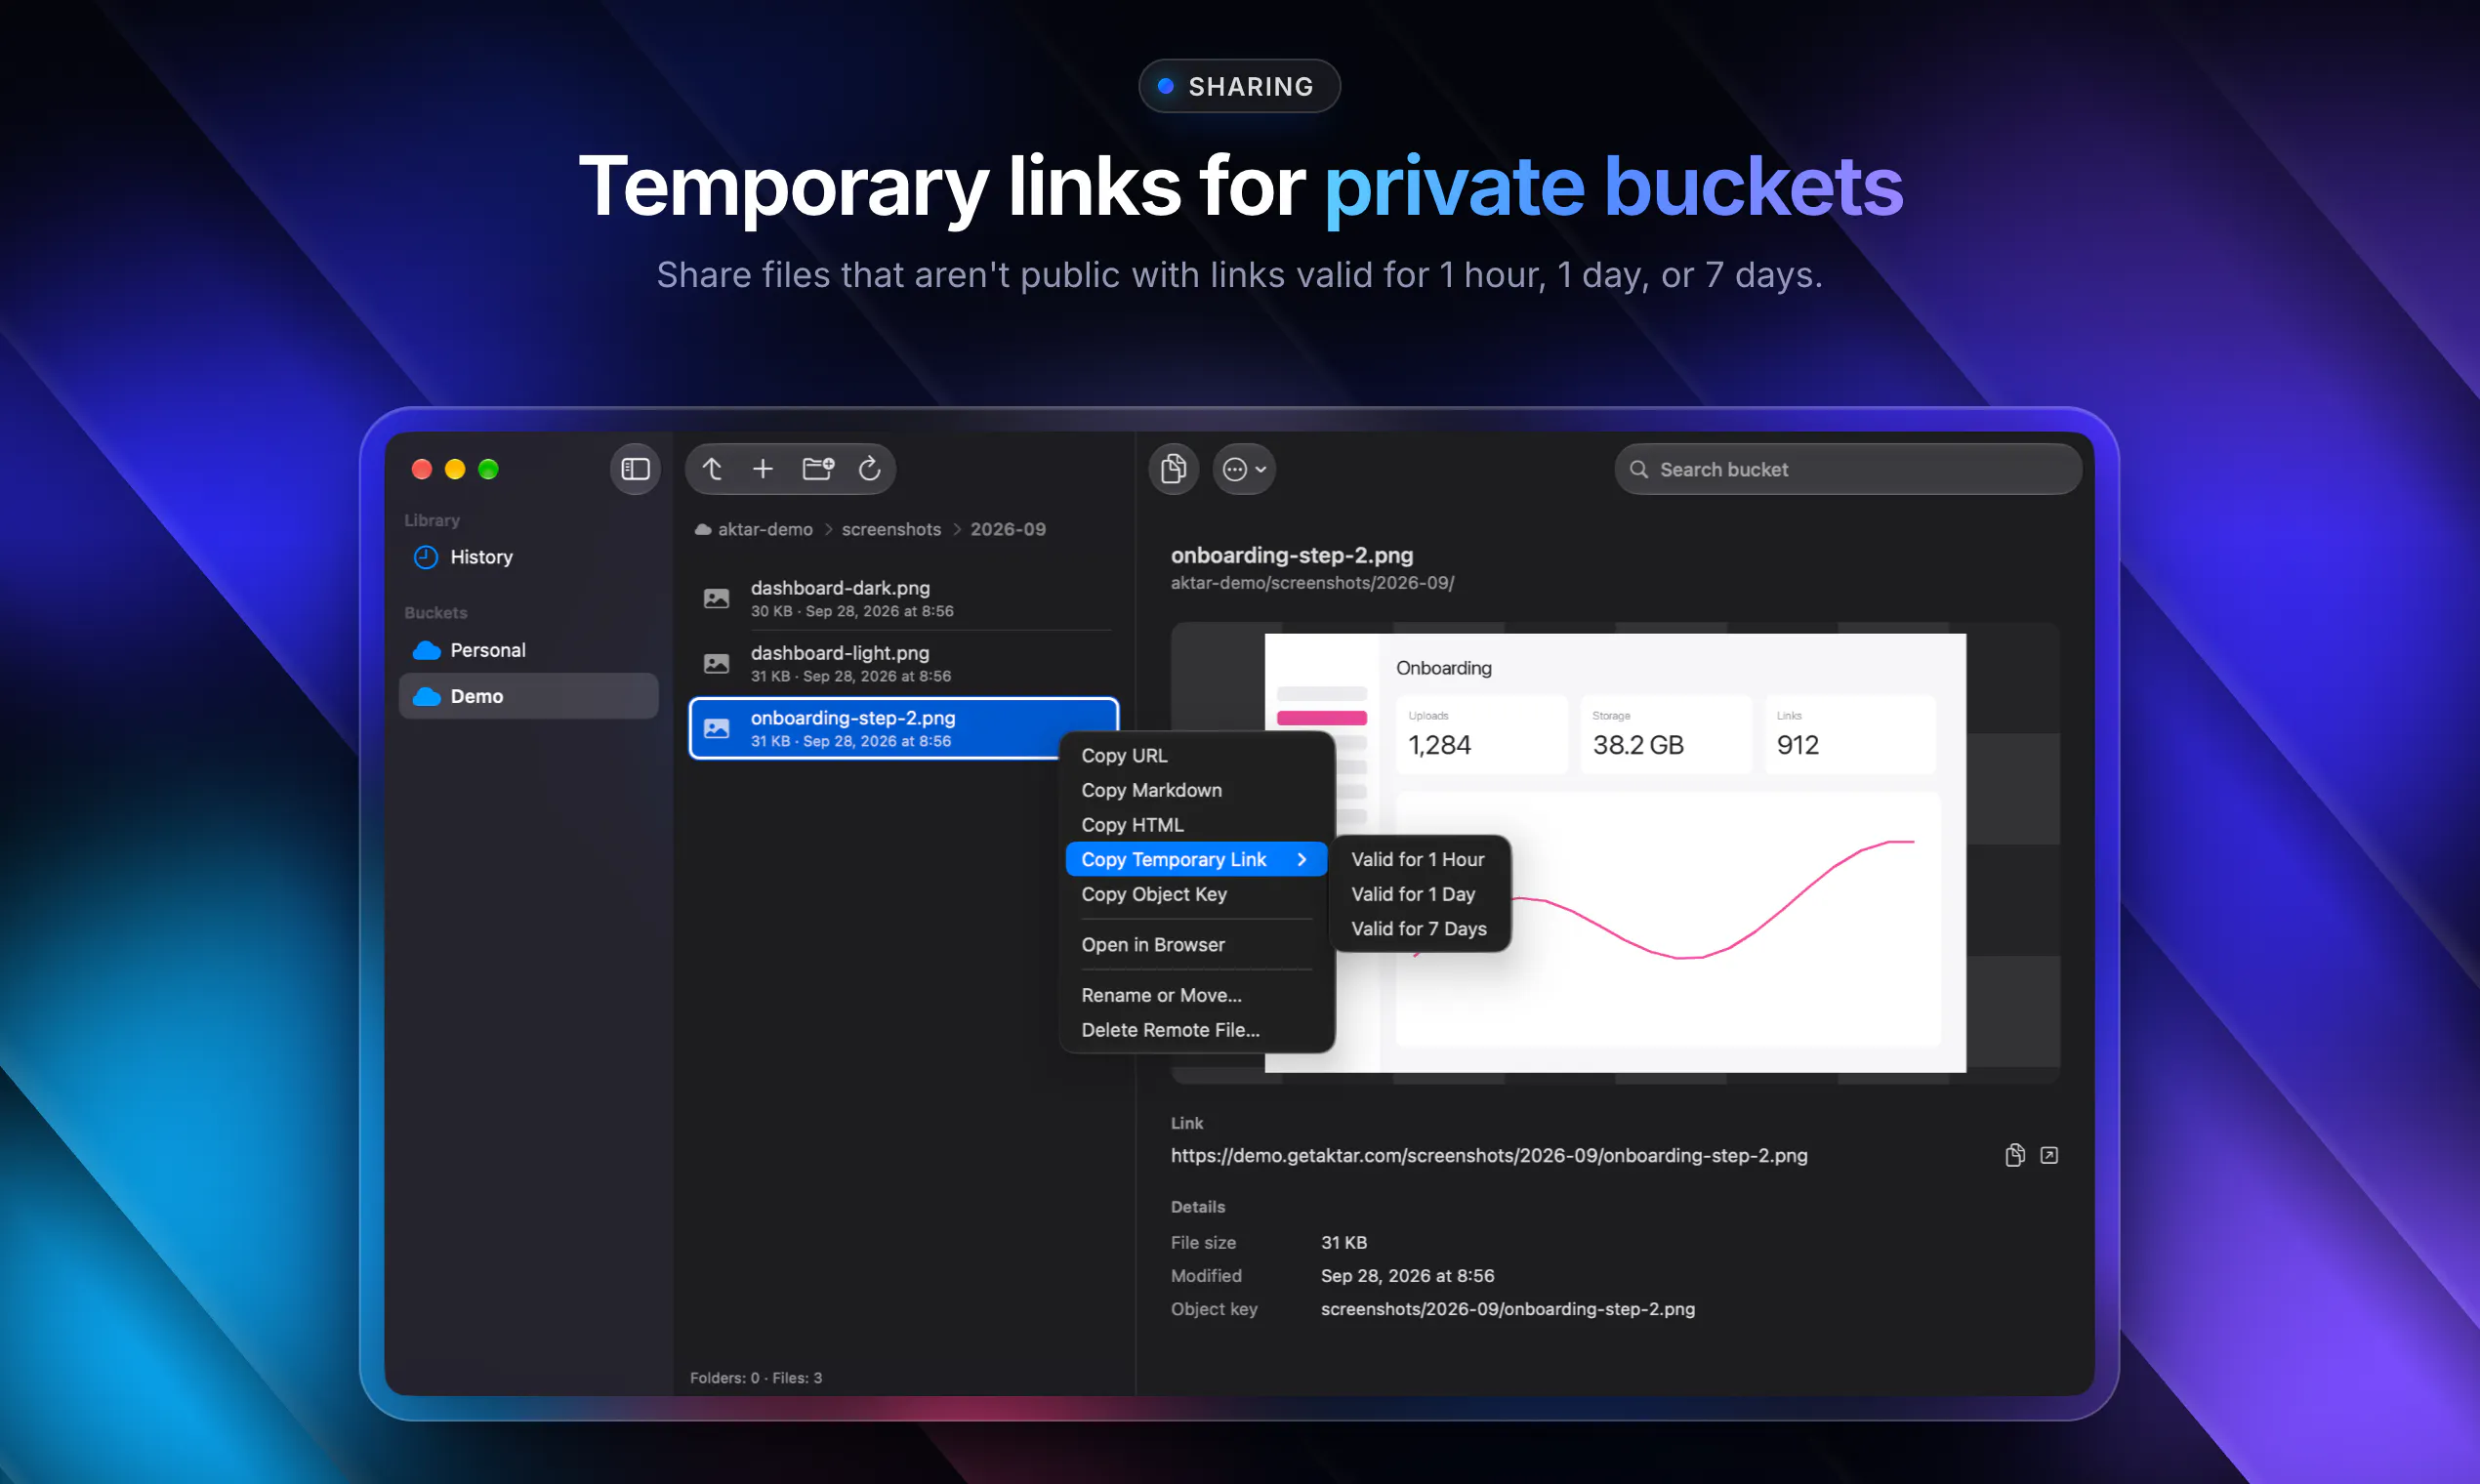Click the Copy Temporary Link submenu chevron
The width and height of the screenshot is (2480, 1484).
(x=1302, y=859)
